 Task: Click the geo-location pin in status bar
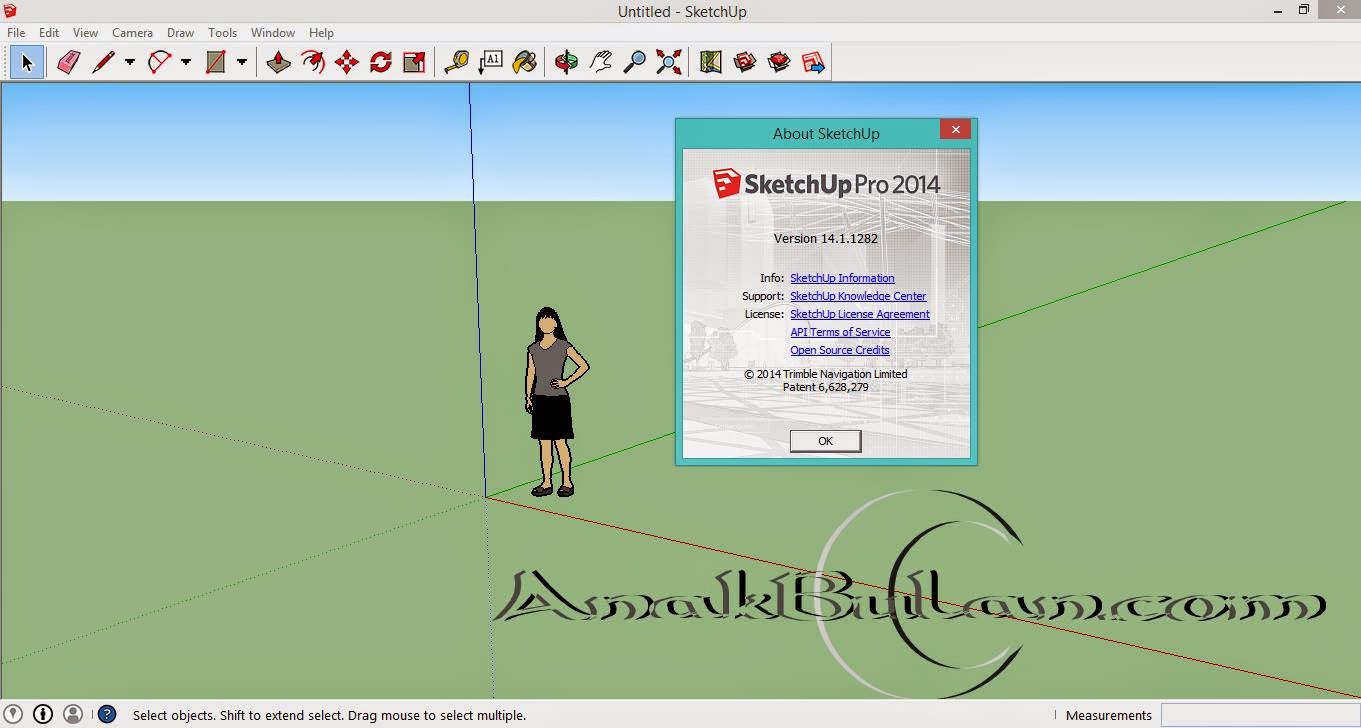(x=14, y=714)
